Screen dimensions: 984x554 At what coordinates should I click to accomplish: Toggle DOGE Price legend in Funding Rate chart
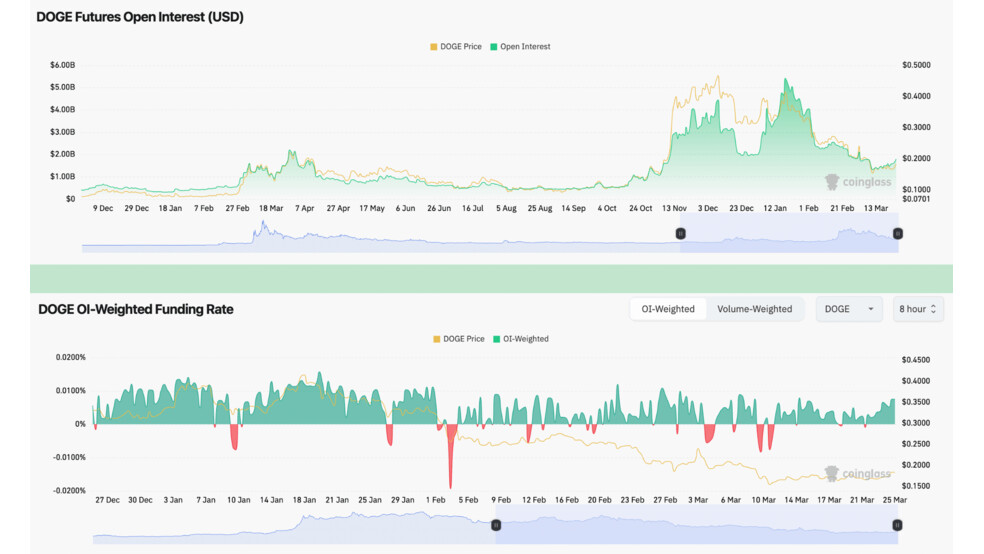point(459,339)
